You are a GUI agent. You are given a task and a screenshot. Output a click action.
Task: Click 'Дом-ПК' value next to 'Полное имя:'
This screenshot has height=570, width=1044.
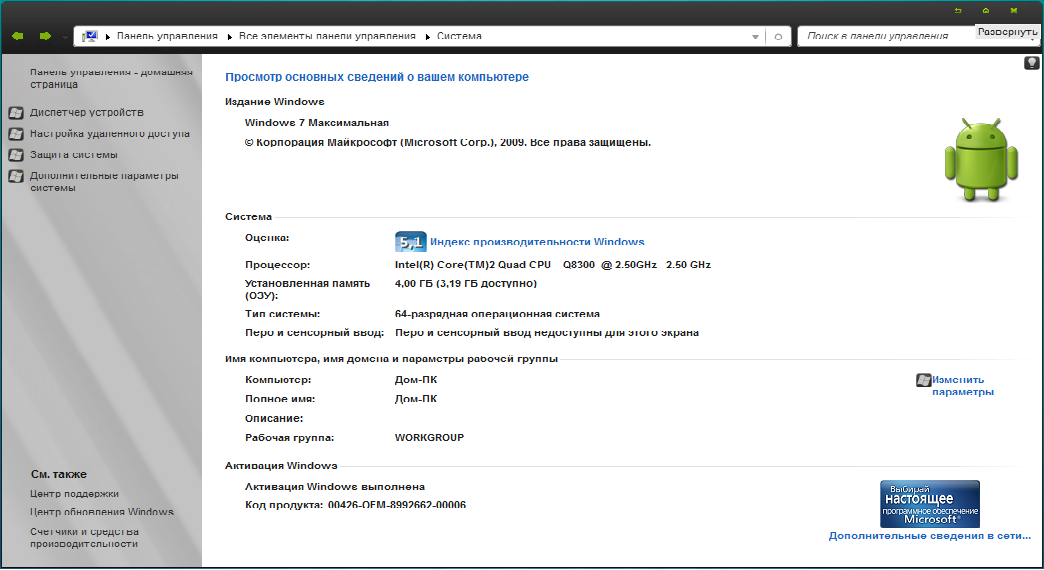click(416, 400)
